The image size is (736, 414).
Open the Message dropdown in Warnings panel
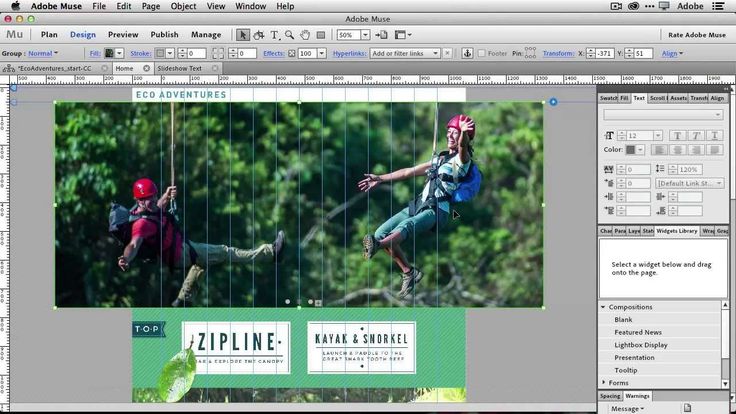coord(628,409)
